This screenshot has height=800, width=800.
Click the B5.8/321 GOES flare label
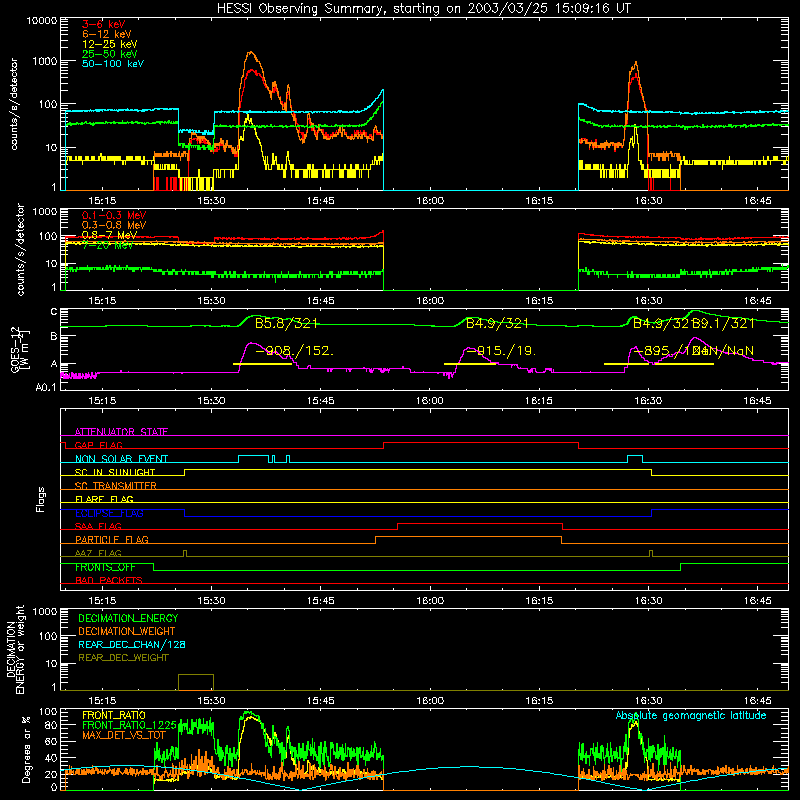(x=286, y=323)
